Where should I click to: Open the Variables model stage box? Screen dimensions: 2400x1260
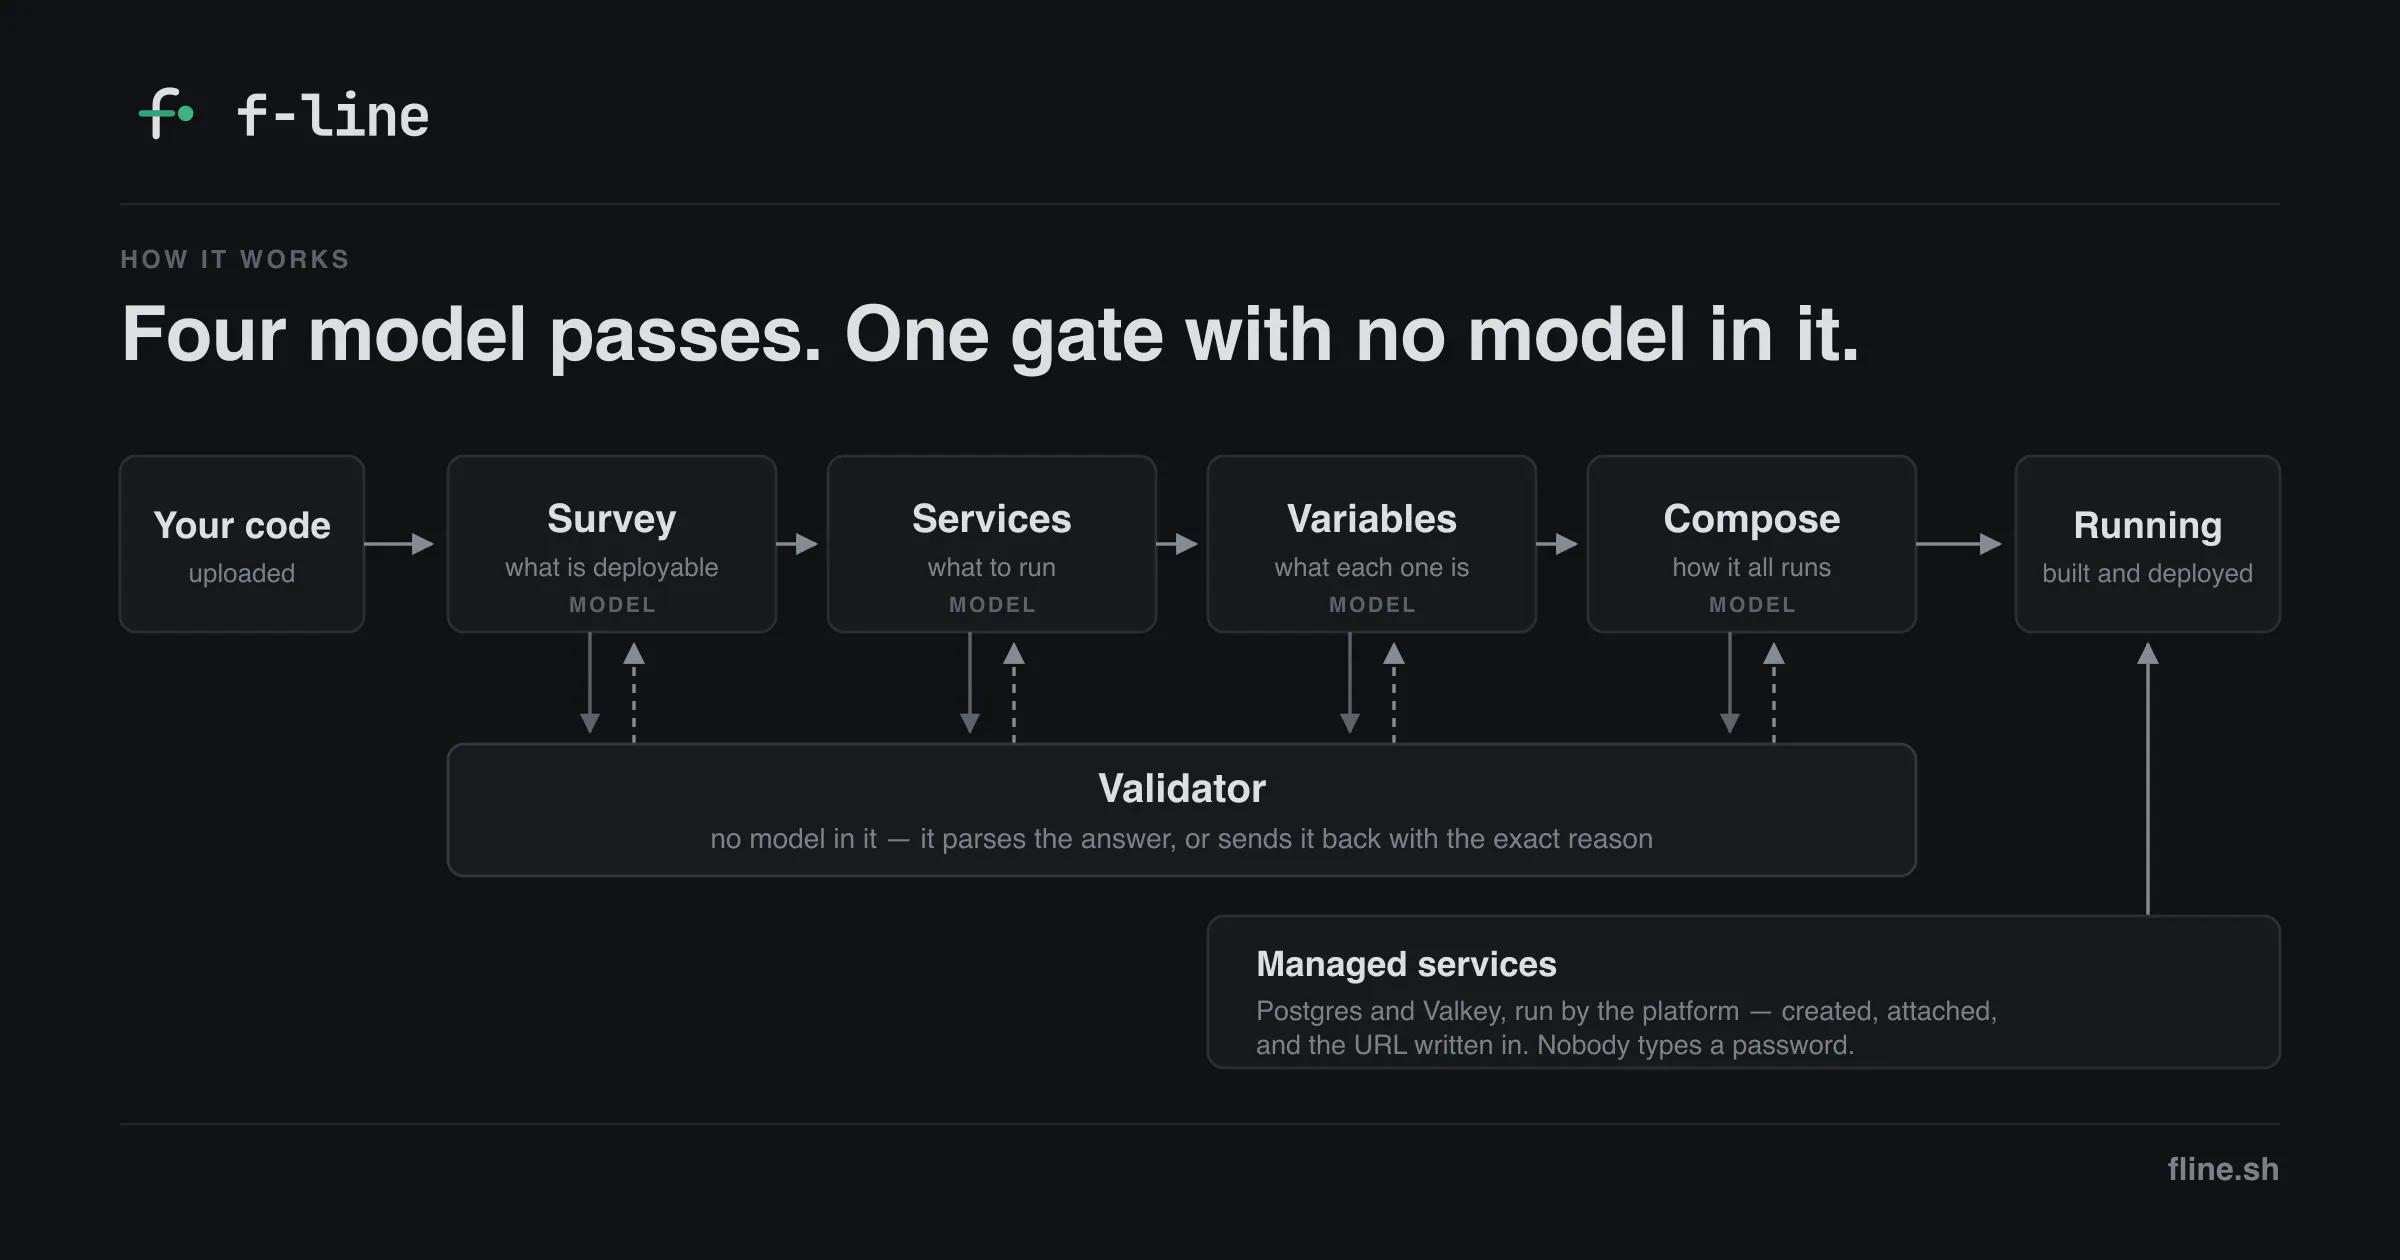1372,544
